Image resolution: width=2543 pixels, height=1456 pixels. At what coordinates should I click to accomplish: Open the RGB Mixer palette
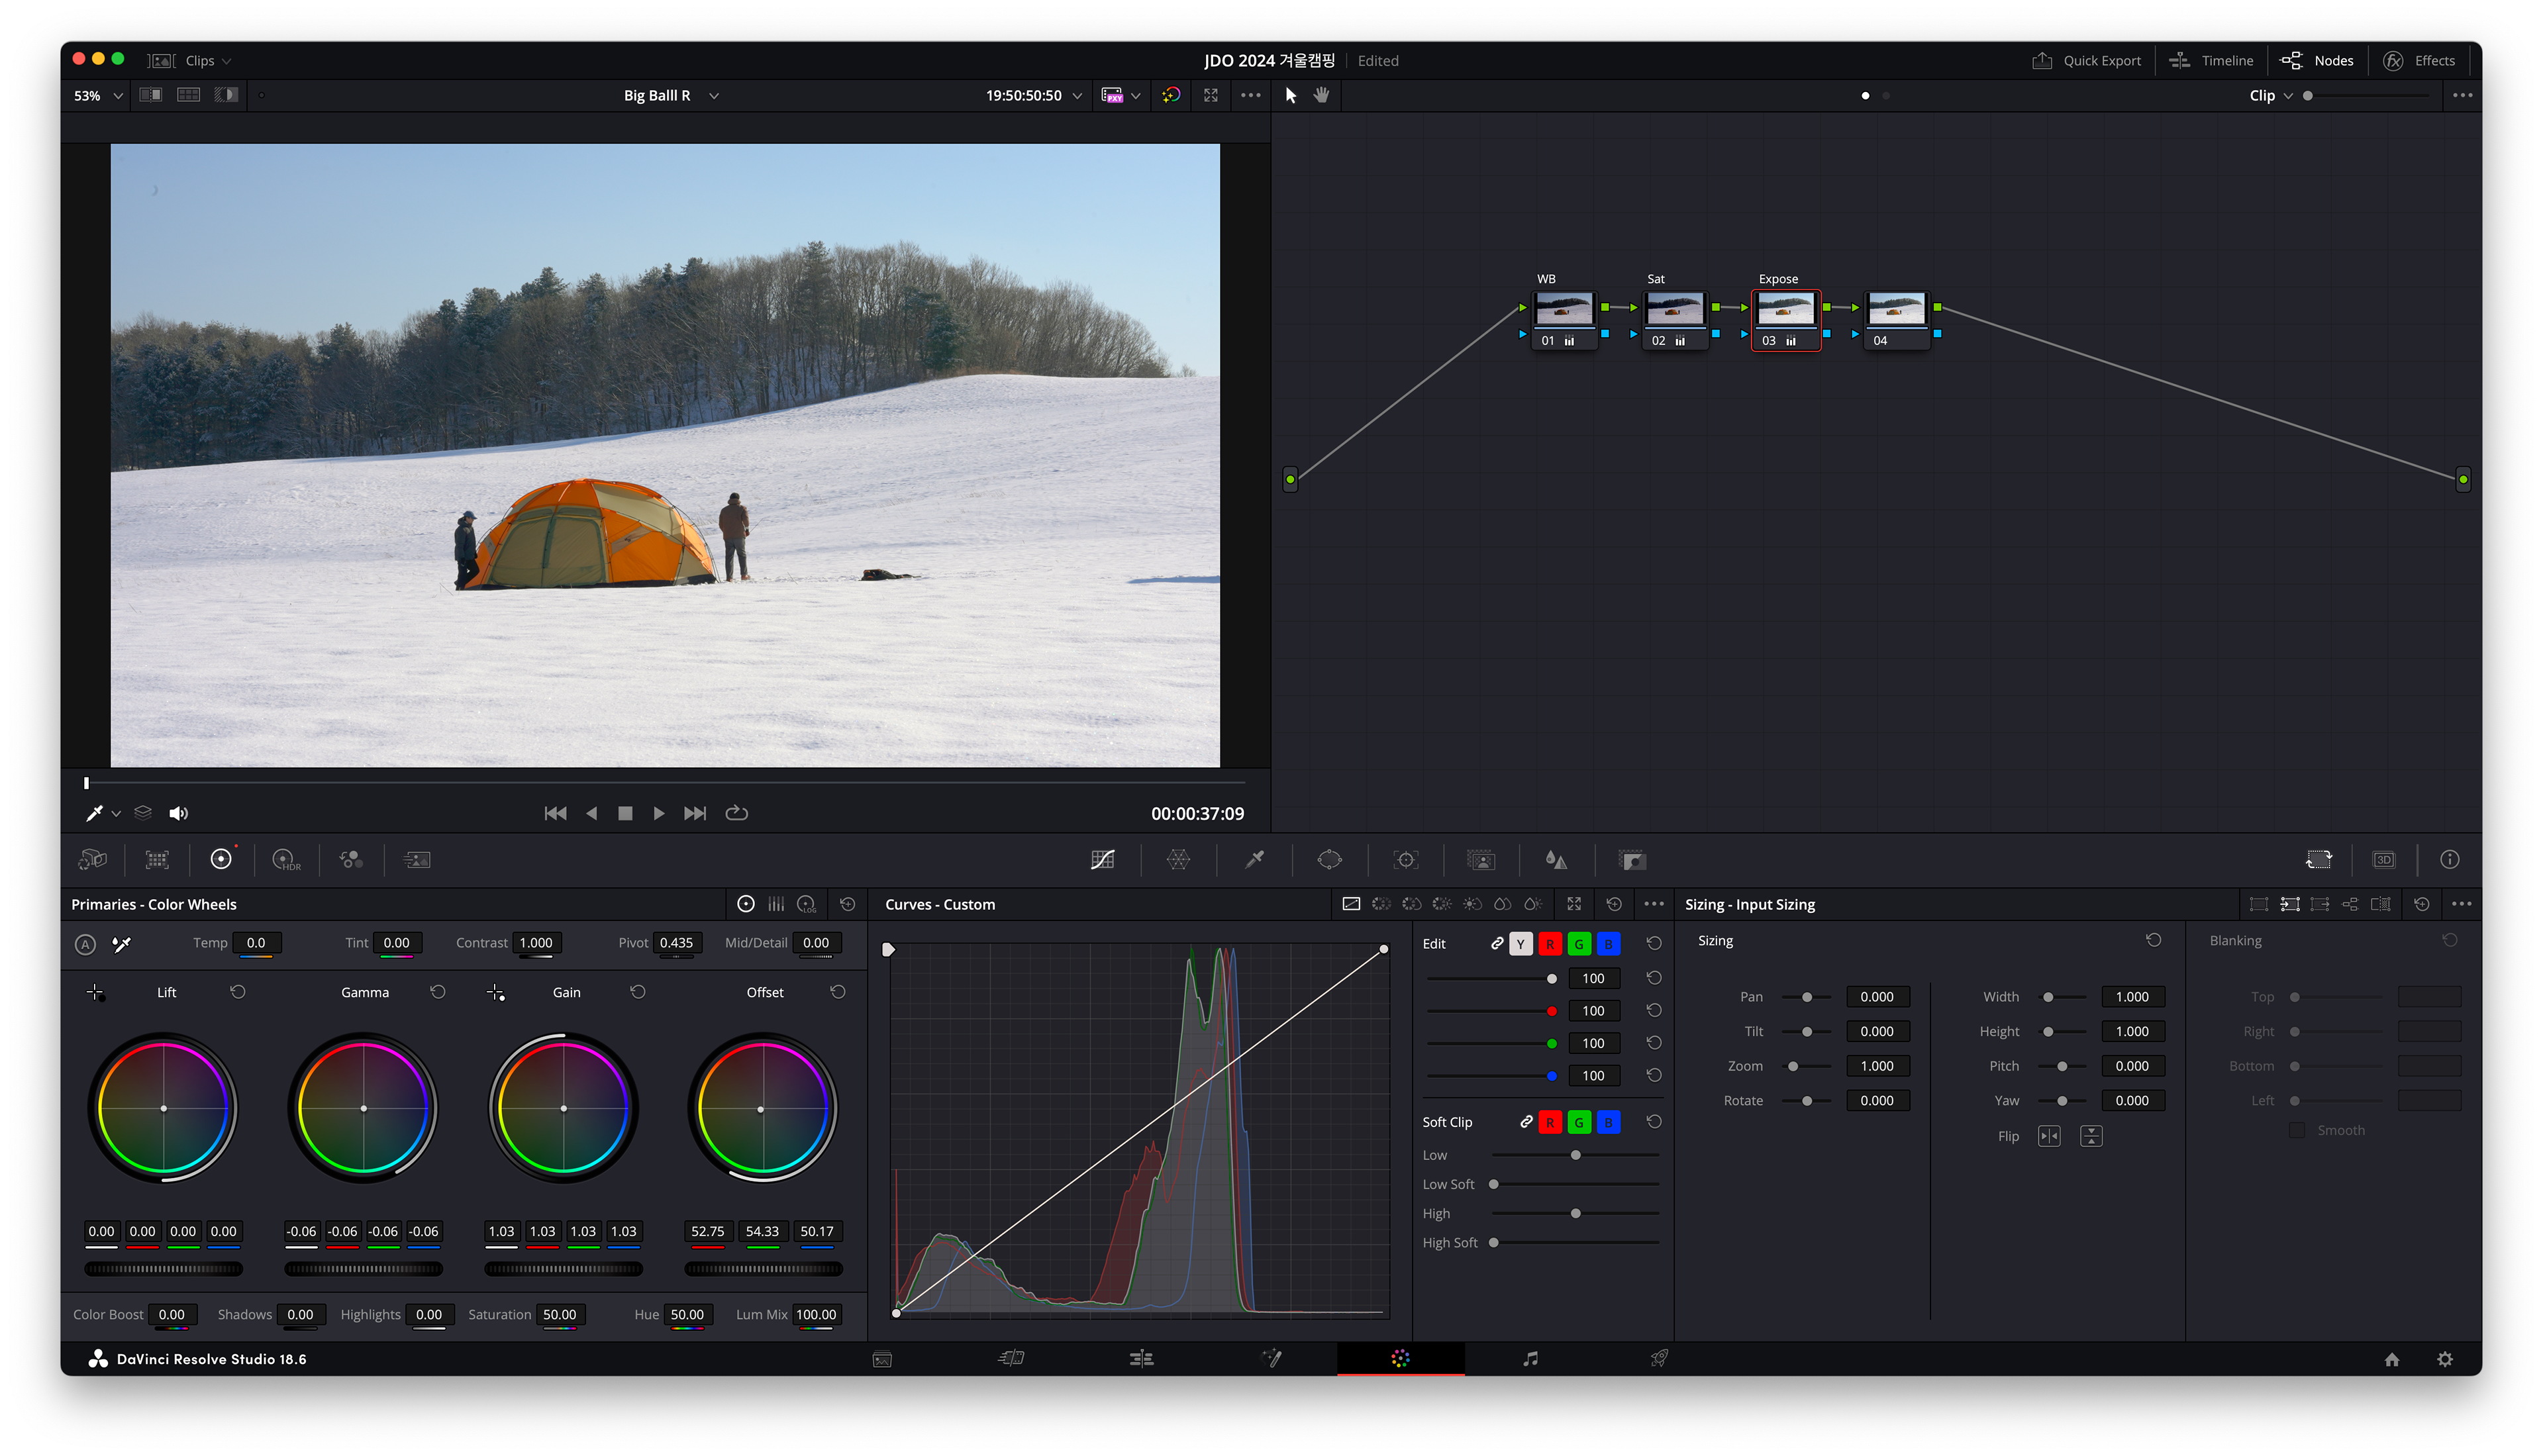(x=350, y=860)
